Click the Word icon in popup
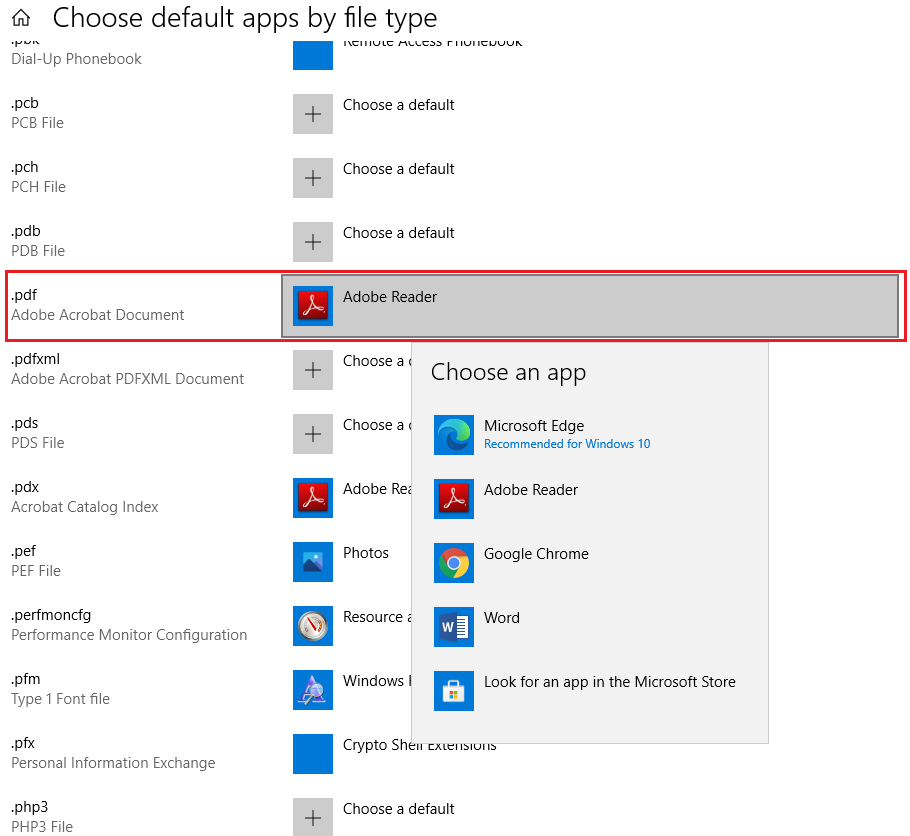The width and height of the screenshot is (910, 836). point(454,627)
